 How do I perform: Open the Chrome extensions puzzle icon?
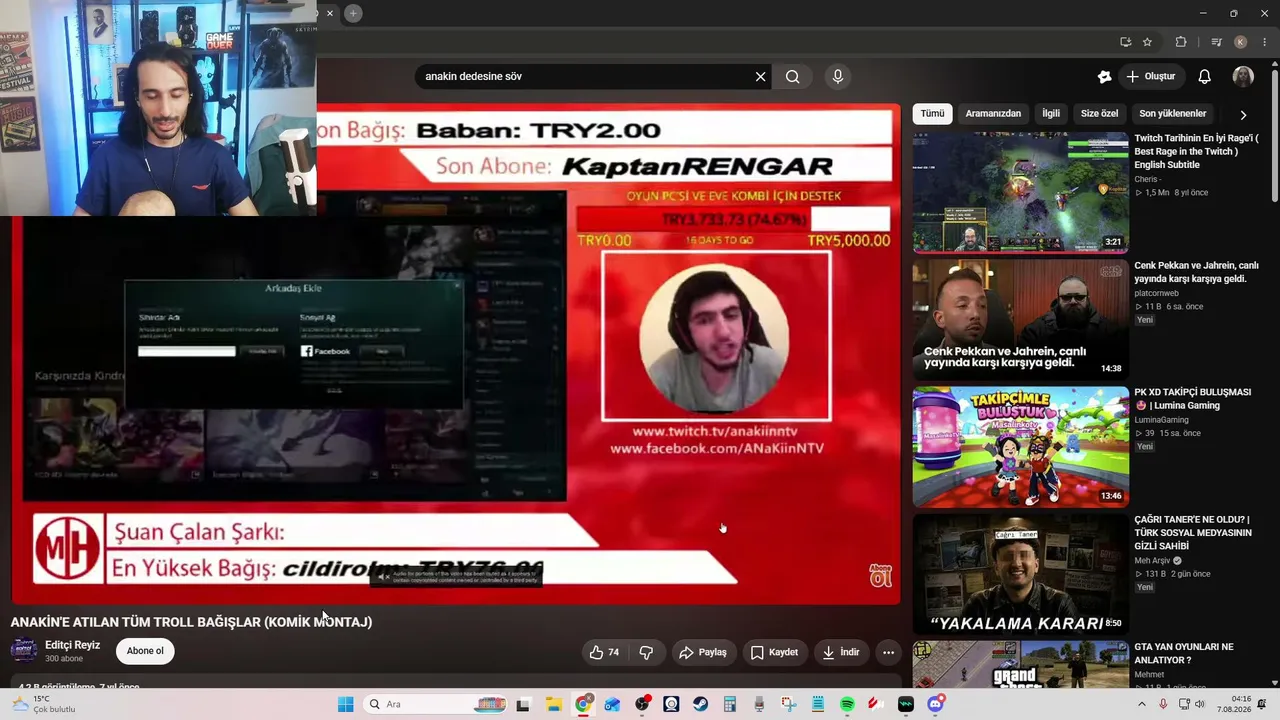[x=1181, y=42]
